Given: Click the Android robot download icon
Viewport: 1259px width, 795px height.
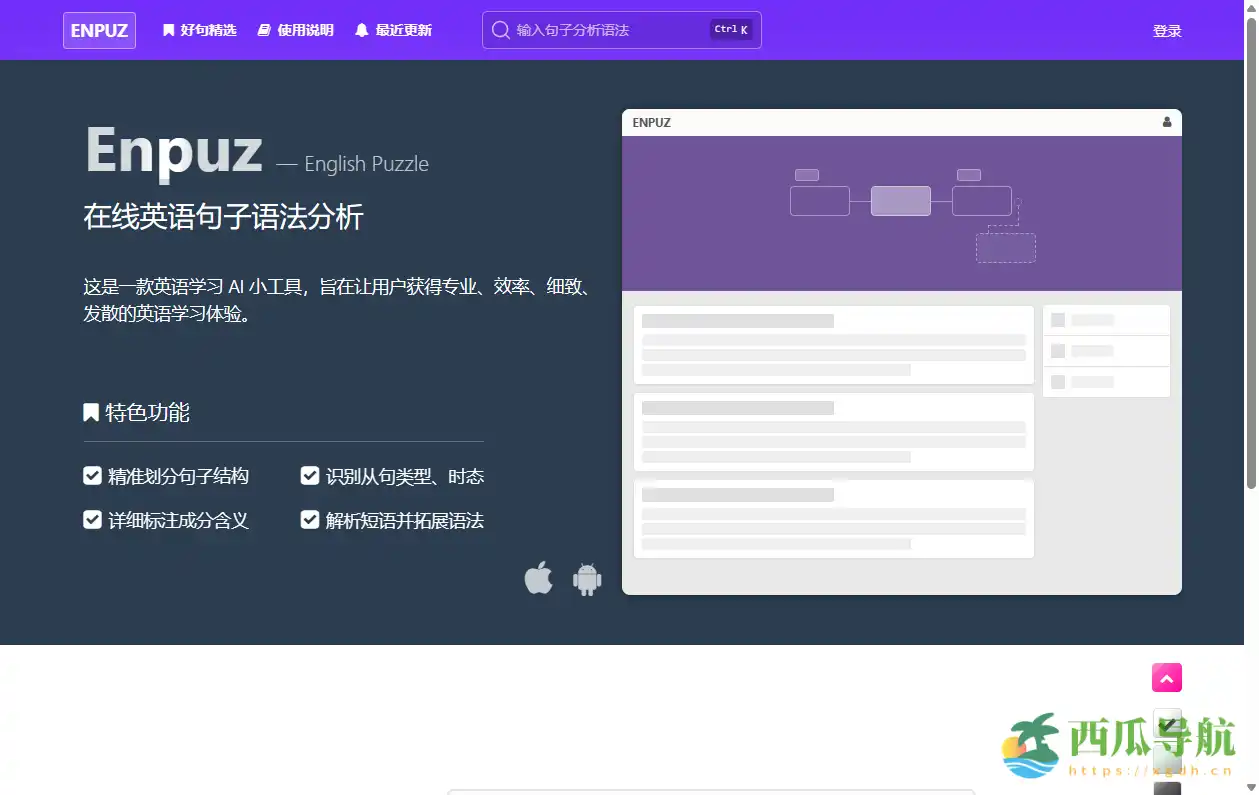Looking at the screenshot, I should click(587, 578).
